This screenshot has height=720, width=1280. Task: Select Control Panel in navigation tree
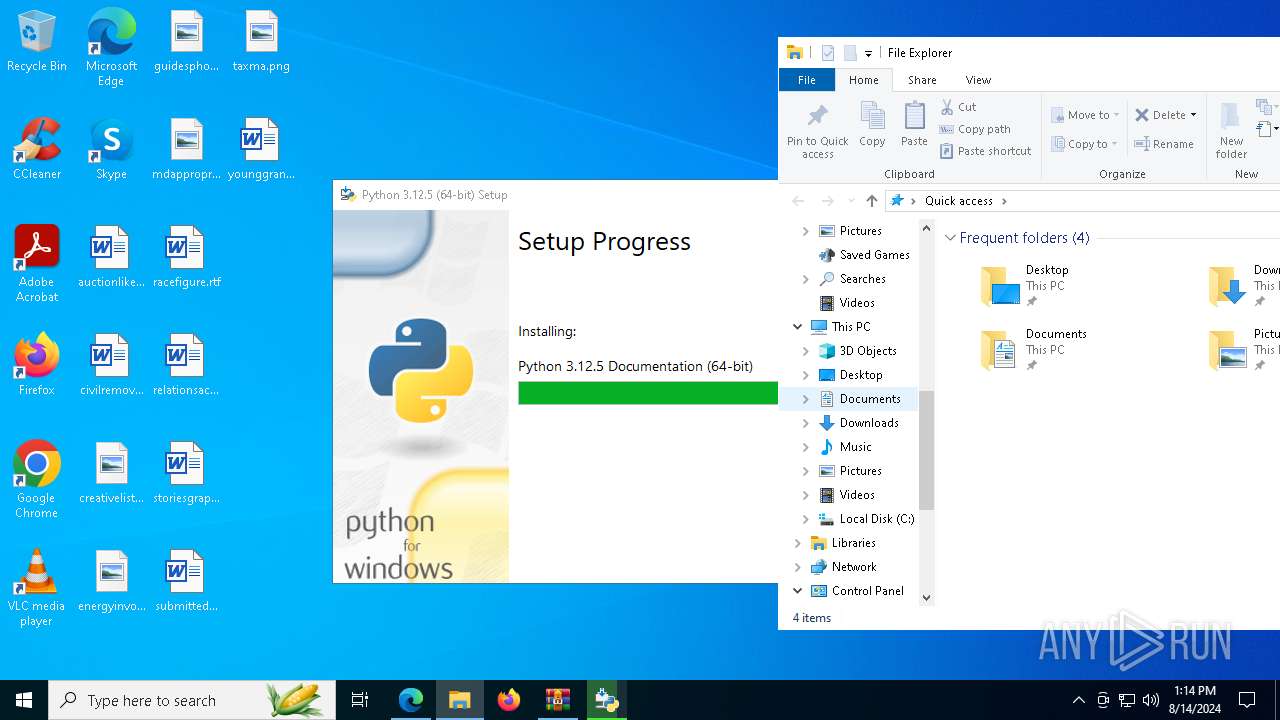click(857, 591)
